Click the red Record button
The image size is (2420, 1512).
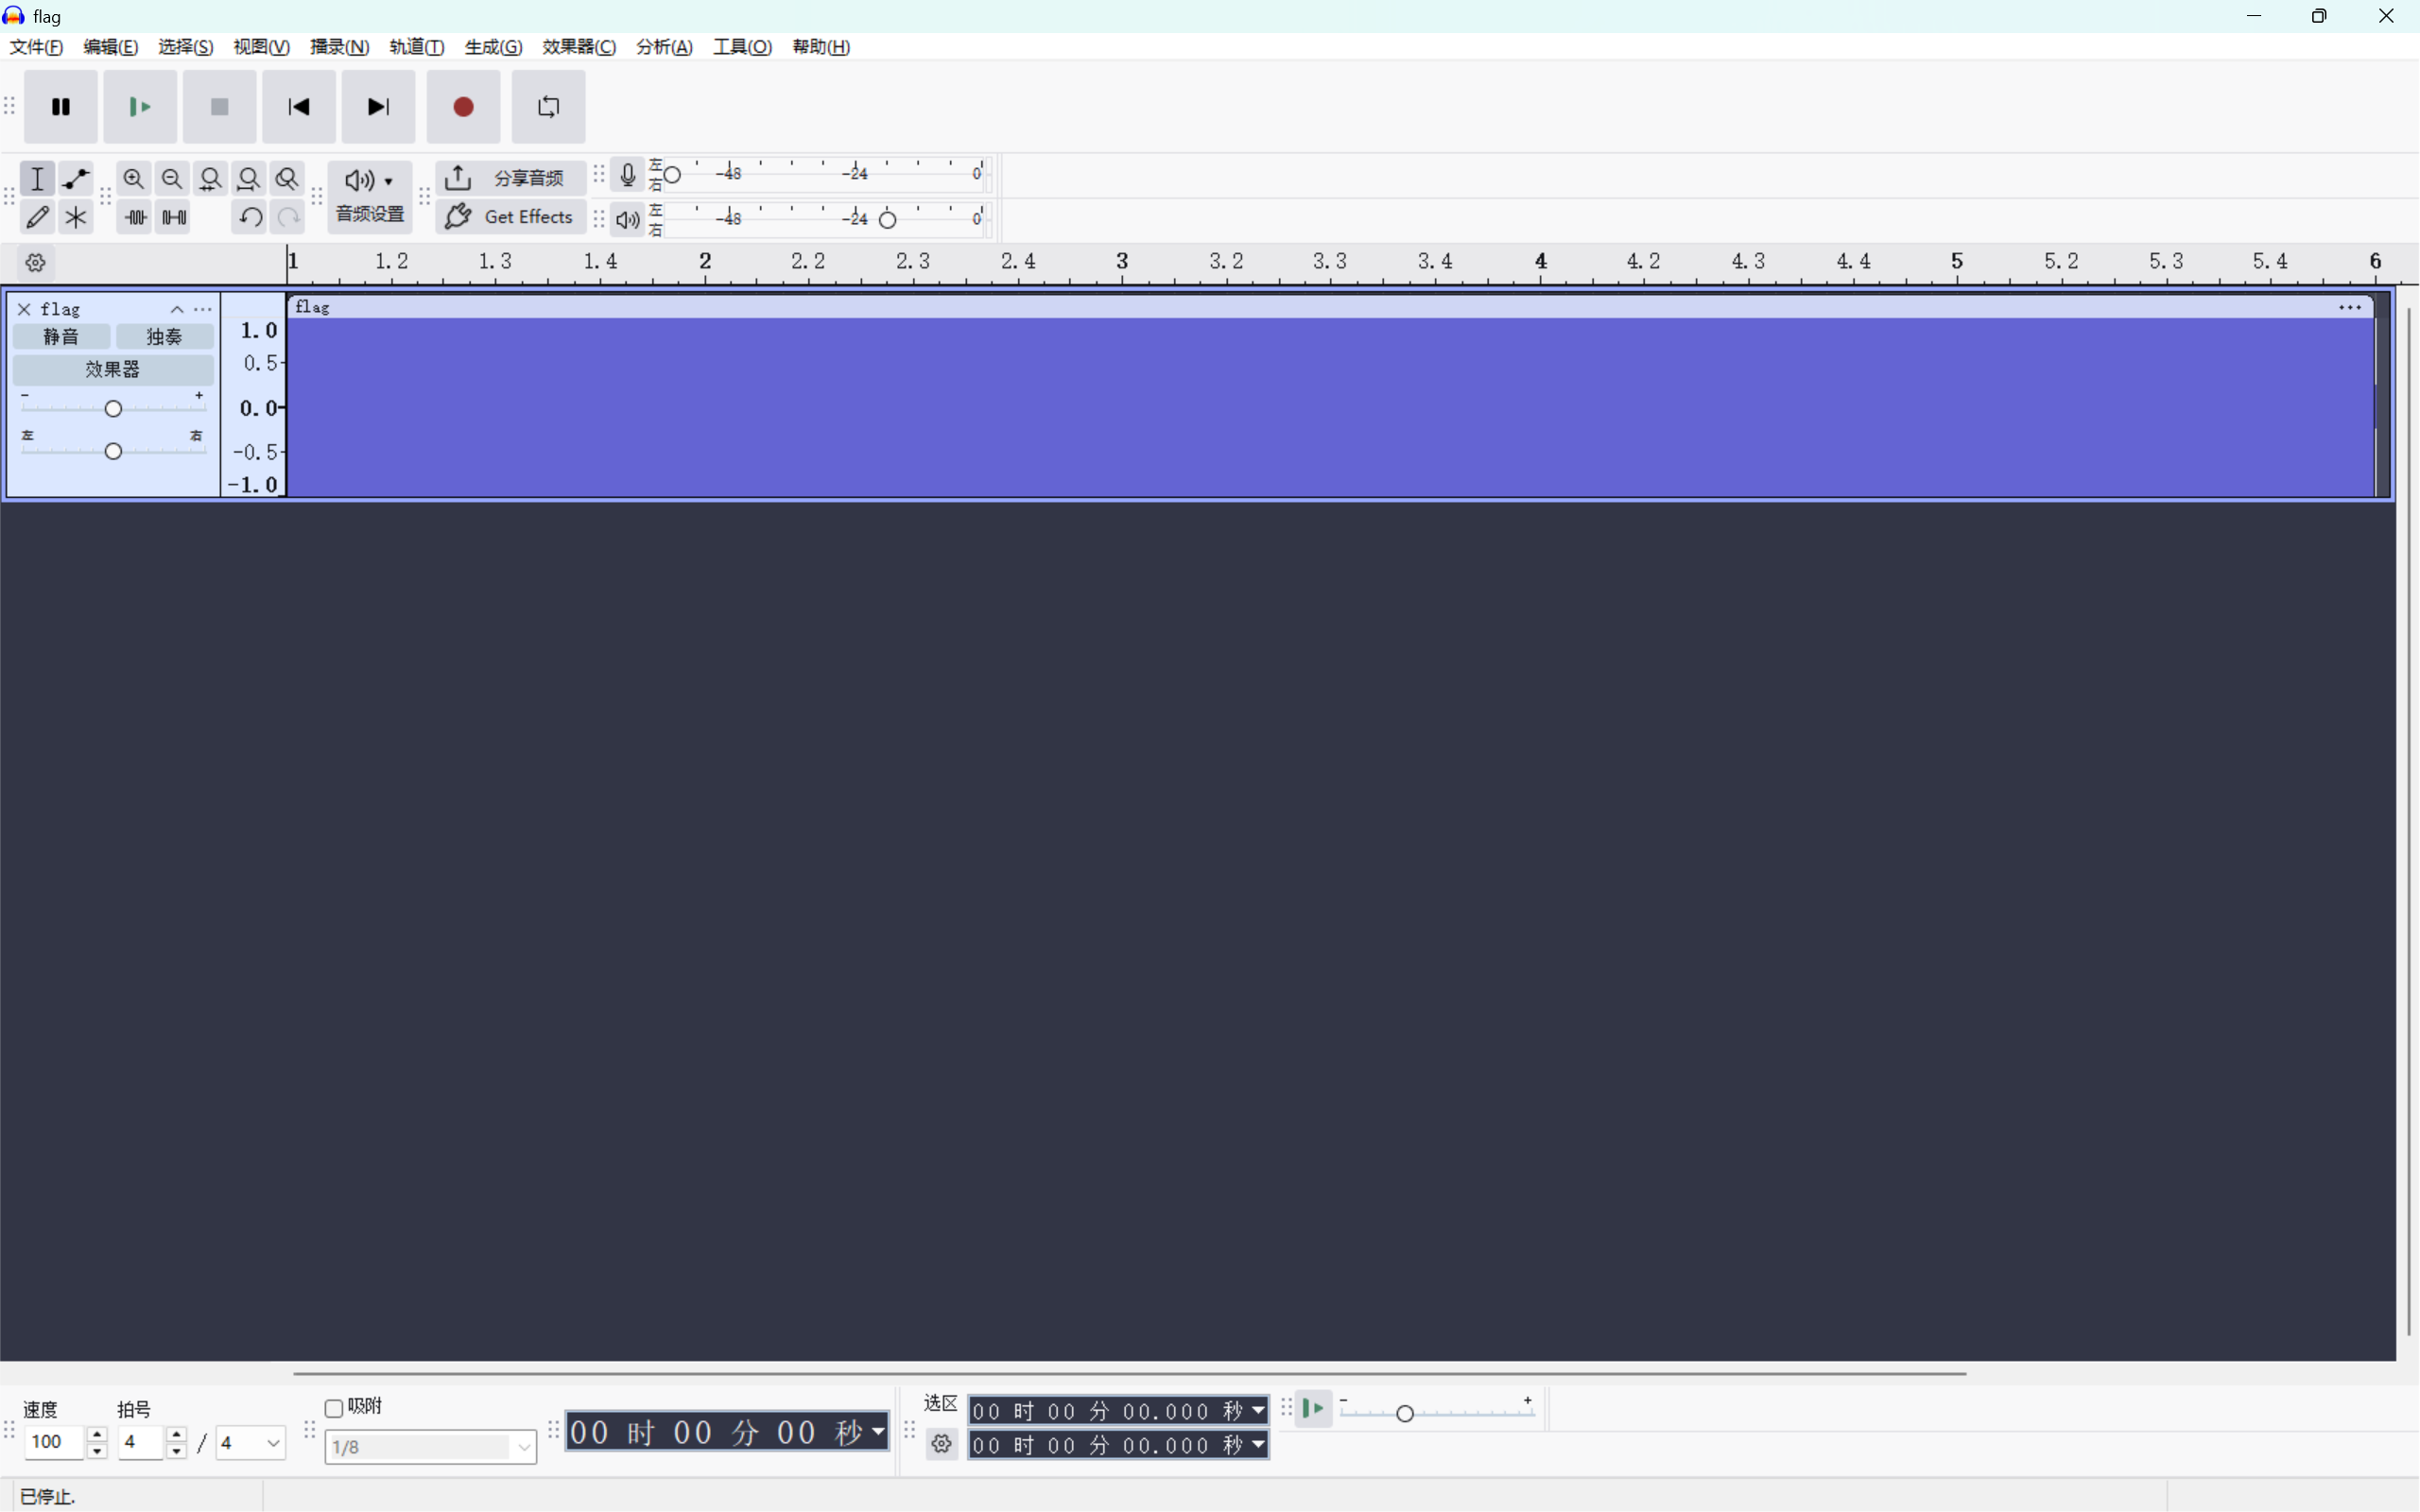[x=463, y=107]
